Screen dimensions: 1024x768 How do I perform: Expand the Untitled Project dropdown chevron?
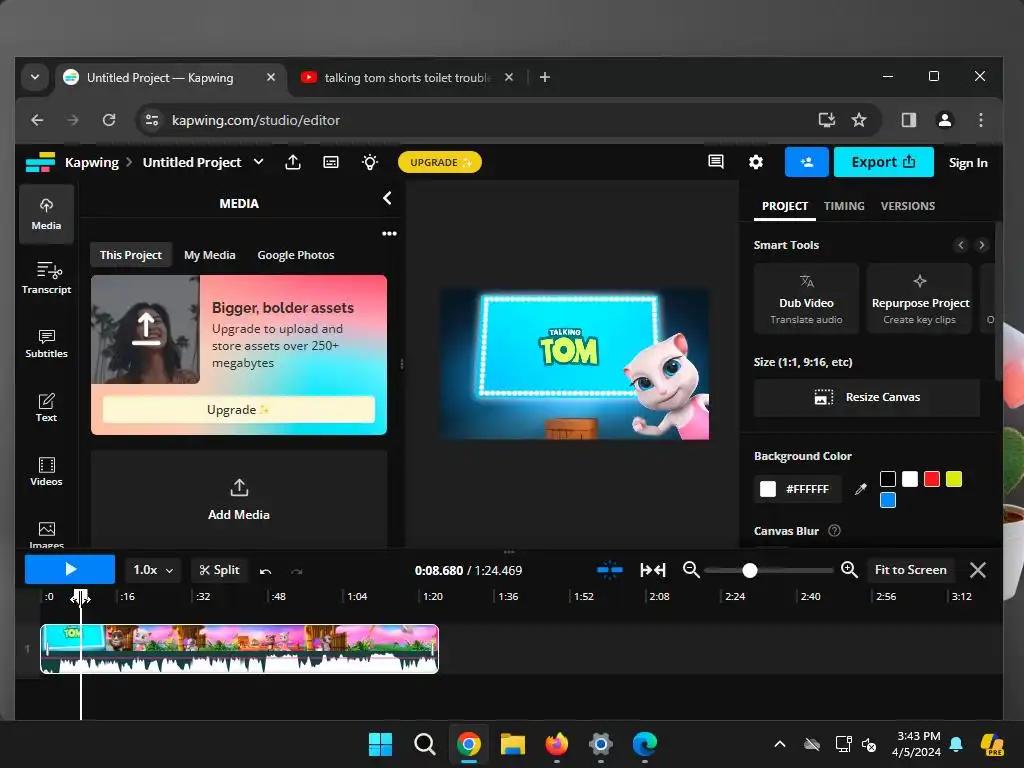coord(259,162)
